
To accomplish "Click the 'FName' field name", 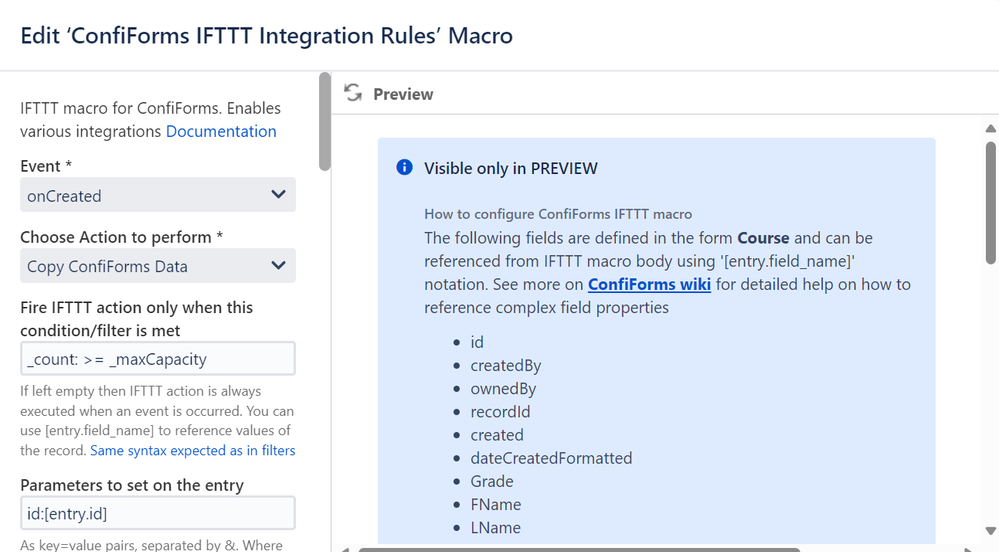I will click(x=496, y=504).
